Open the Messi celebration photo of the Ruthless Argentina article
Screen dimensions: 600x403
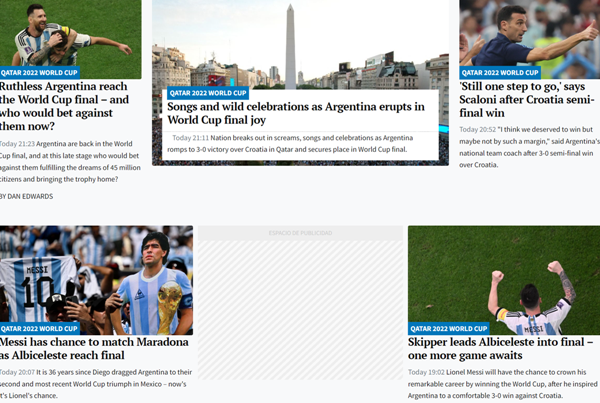[x=70, y=32]
